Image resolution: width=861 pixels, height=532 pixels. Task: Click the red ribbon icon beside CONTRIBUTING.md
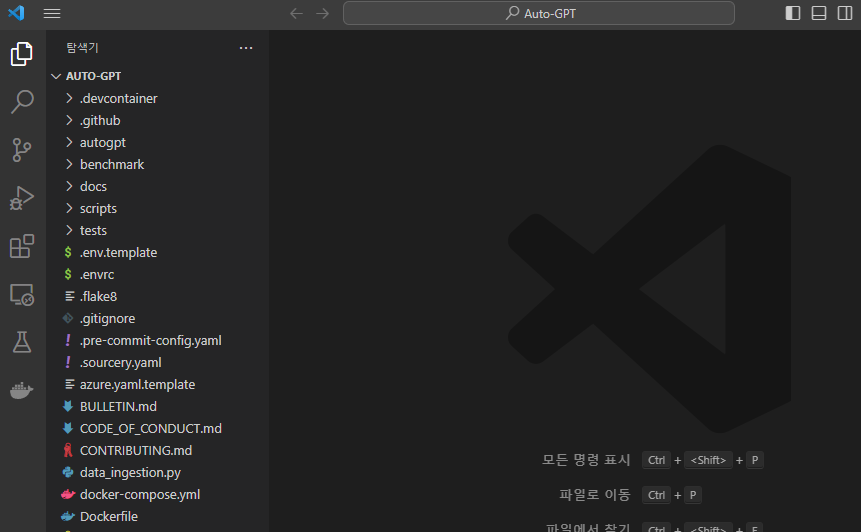click(x=68, y=450)
